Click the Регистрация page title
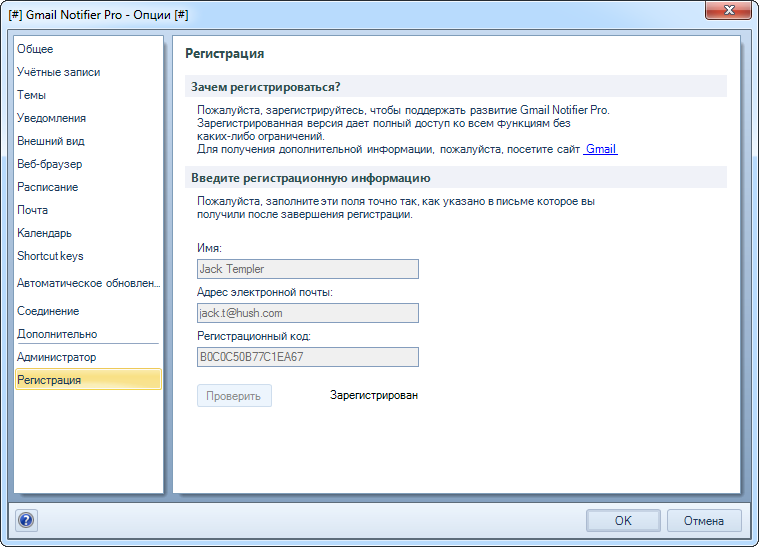 click(x=225, y=54)
